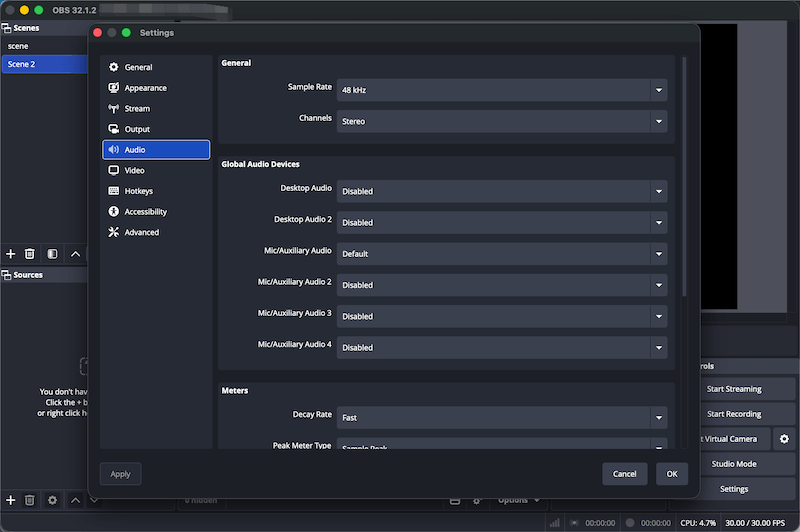
Task: Click the Hotkeys keyboard icon in sidebar
Action: tap(114, 191)
